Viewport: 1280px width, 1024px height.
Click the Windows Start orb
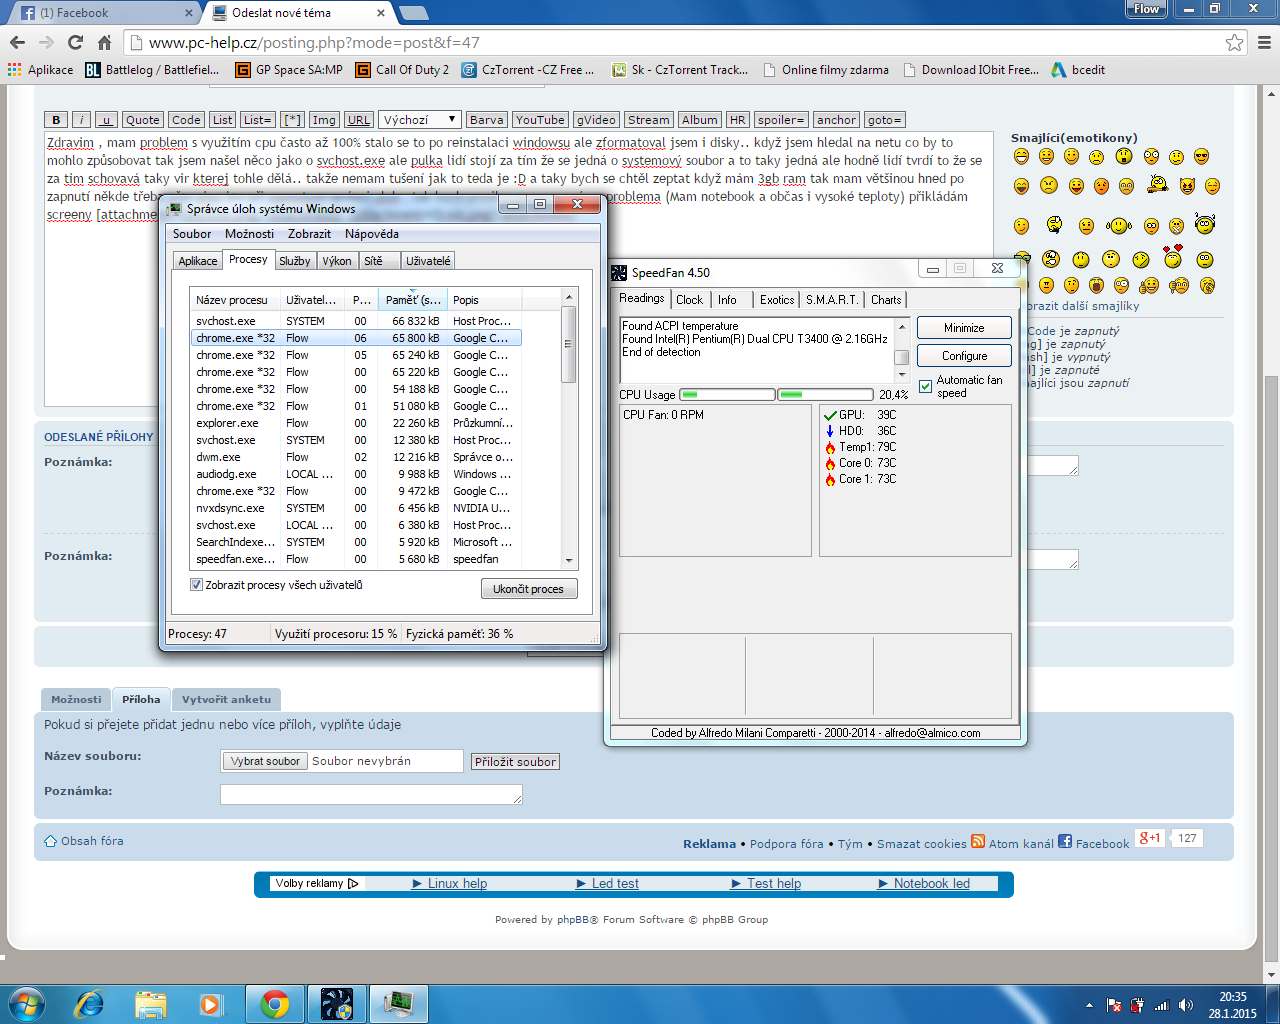(x=27, y=1004)
